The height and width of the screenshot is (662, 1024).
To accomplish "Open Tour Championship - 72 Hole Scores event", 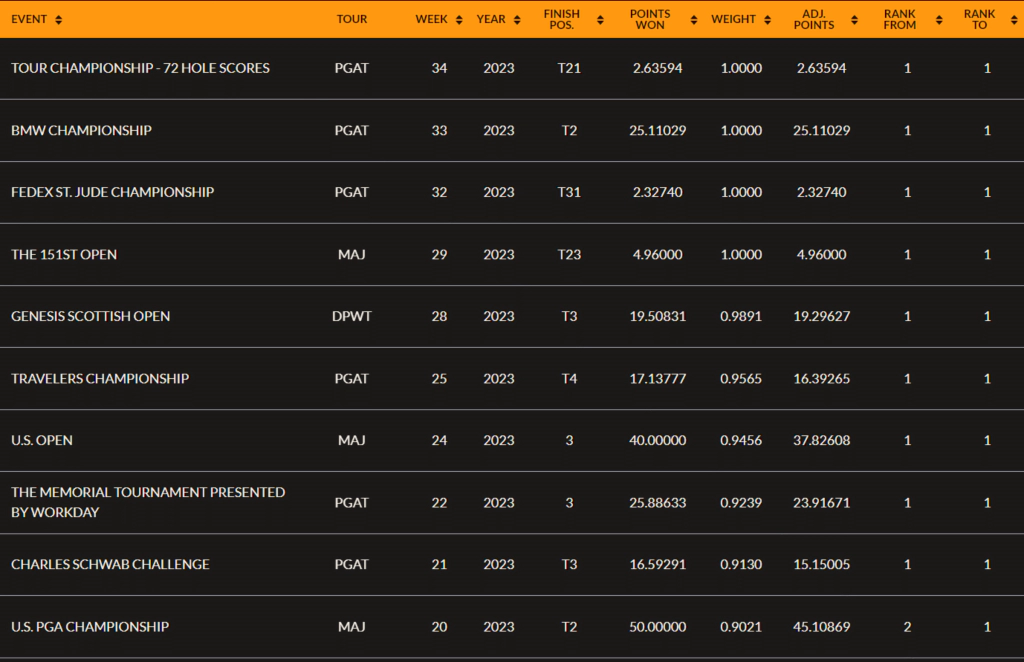I will 140,68.
